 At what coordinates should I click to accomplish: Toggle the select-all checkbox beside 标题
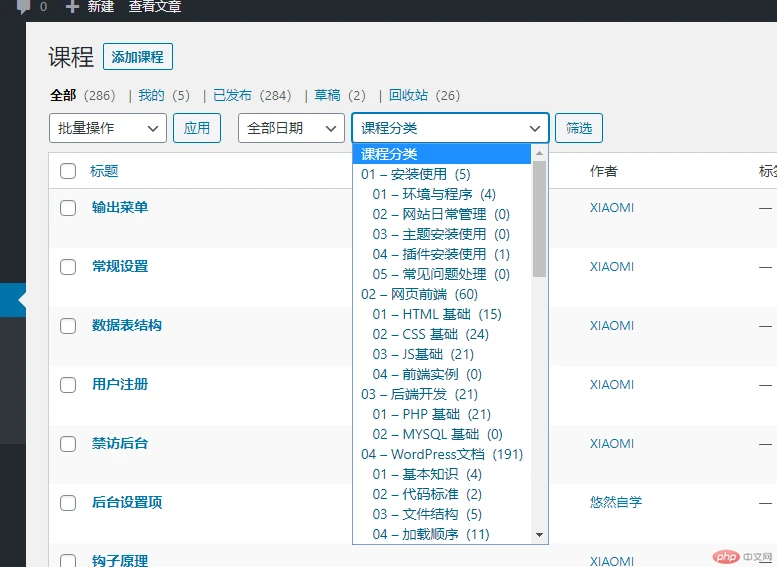pos(68,171)
